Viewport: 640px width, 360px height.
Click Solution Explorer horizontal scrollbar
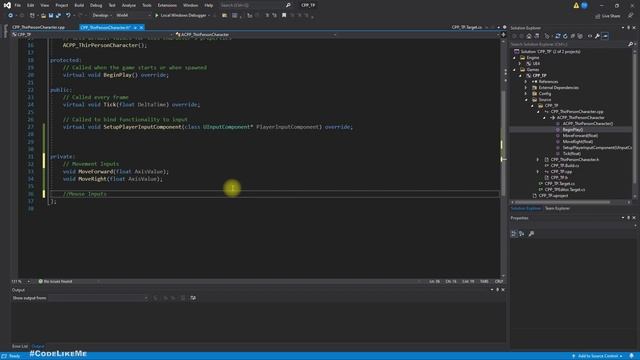pyautogui.click(x=570, y=202)
